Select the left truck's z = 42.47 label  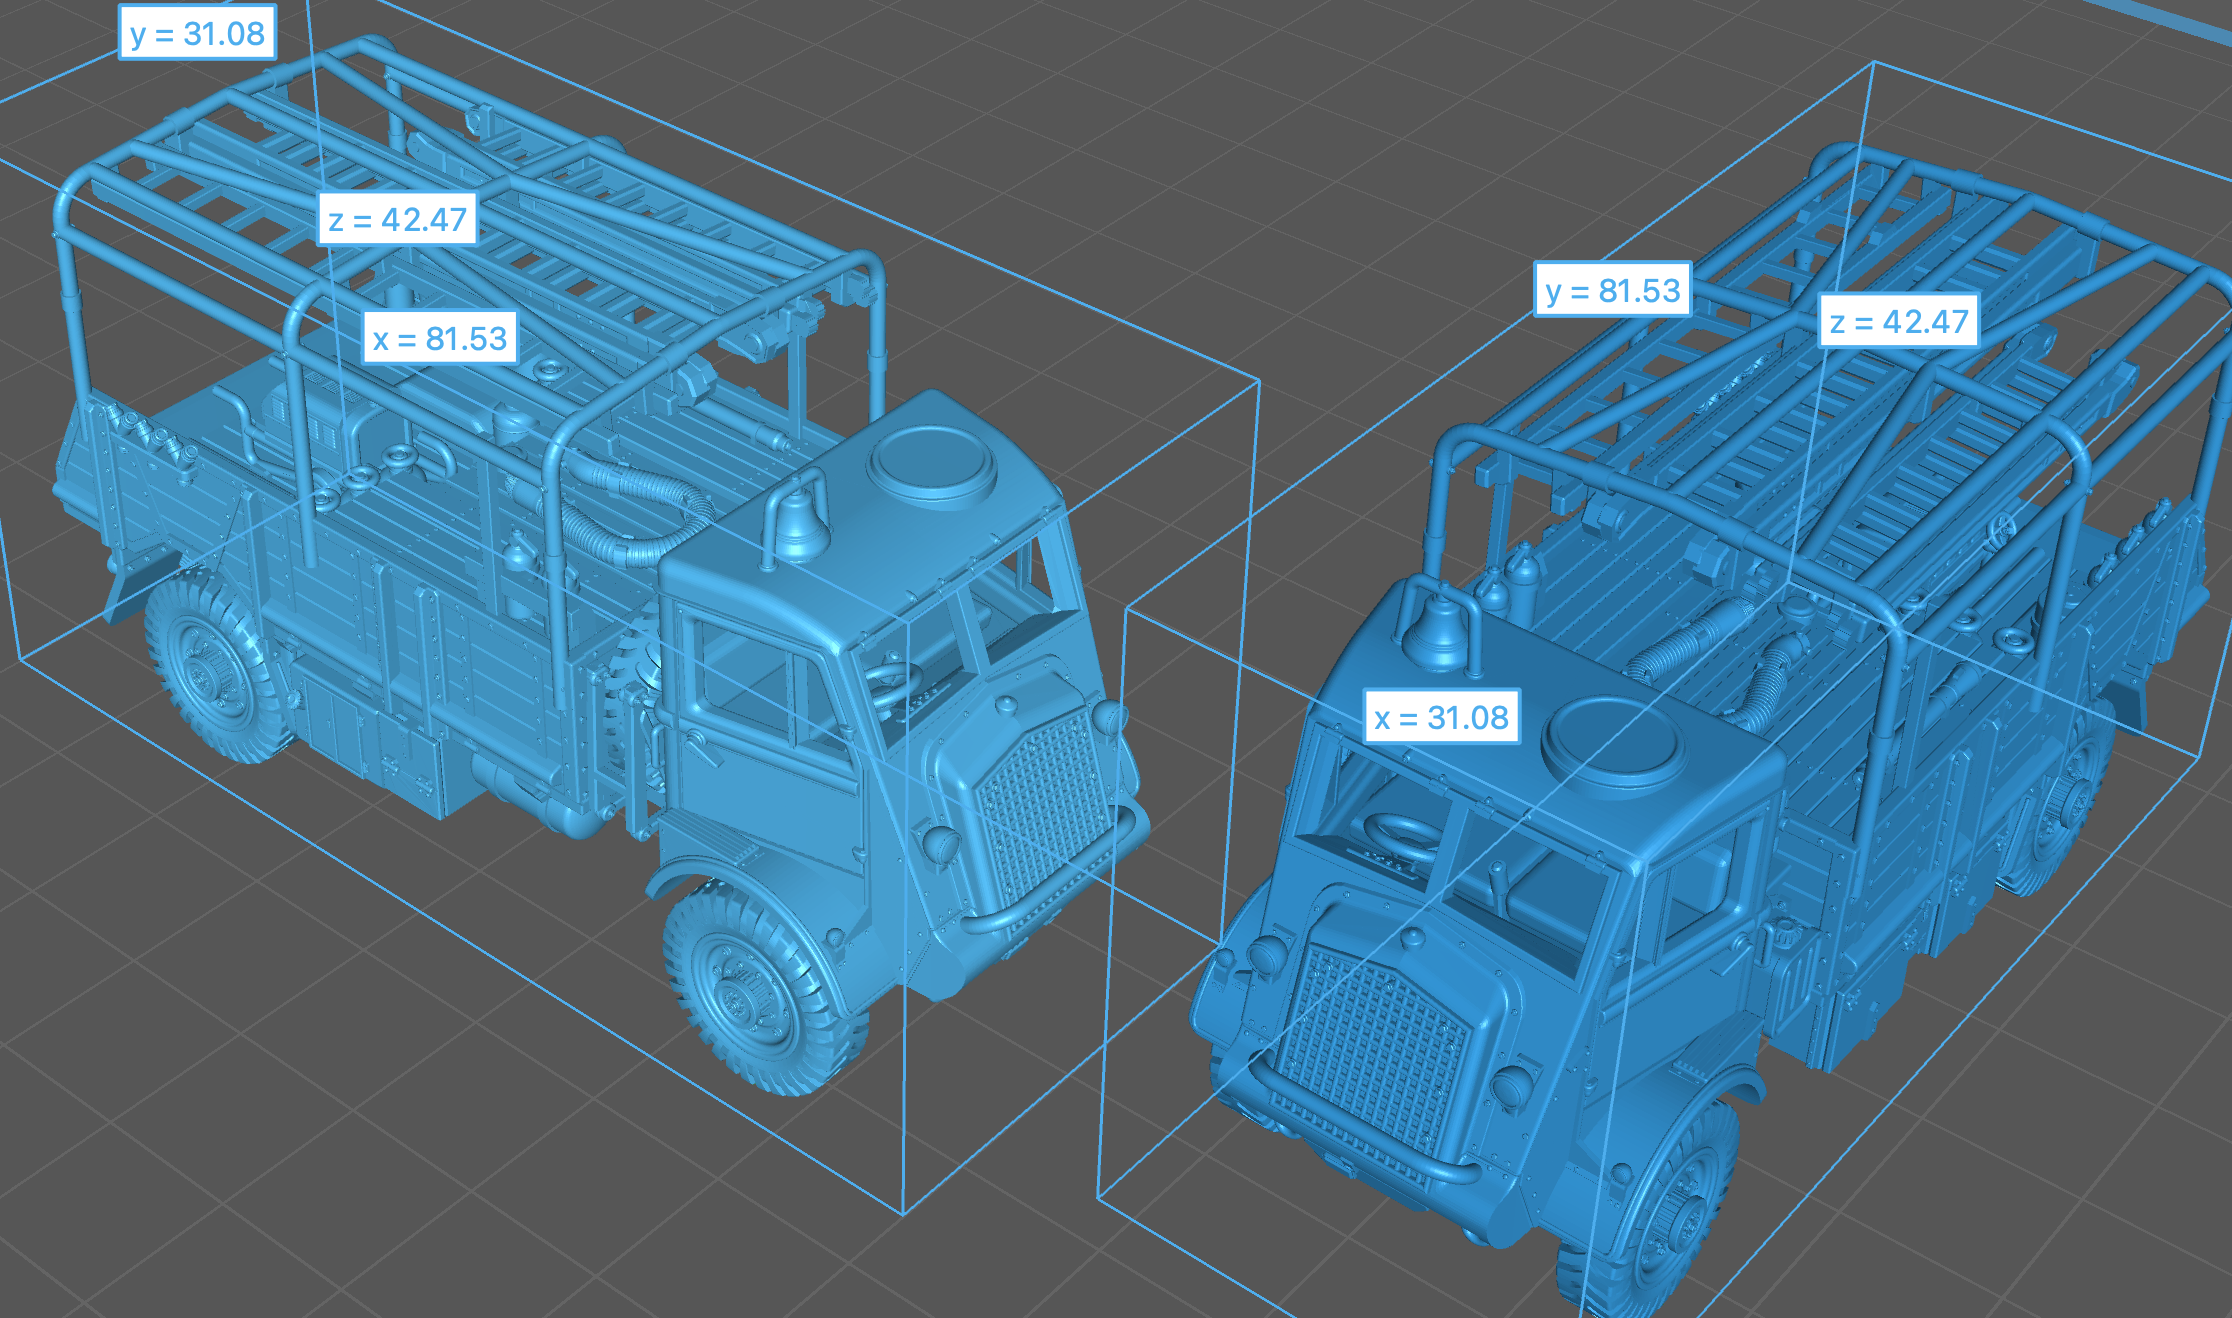397,219
